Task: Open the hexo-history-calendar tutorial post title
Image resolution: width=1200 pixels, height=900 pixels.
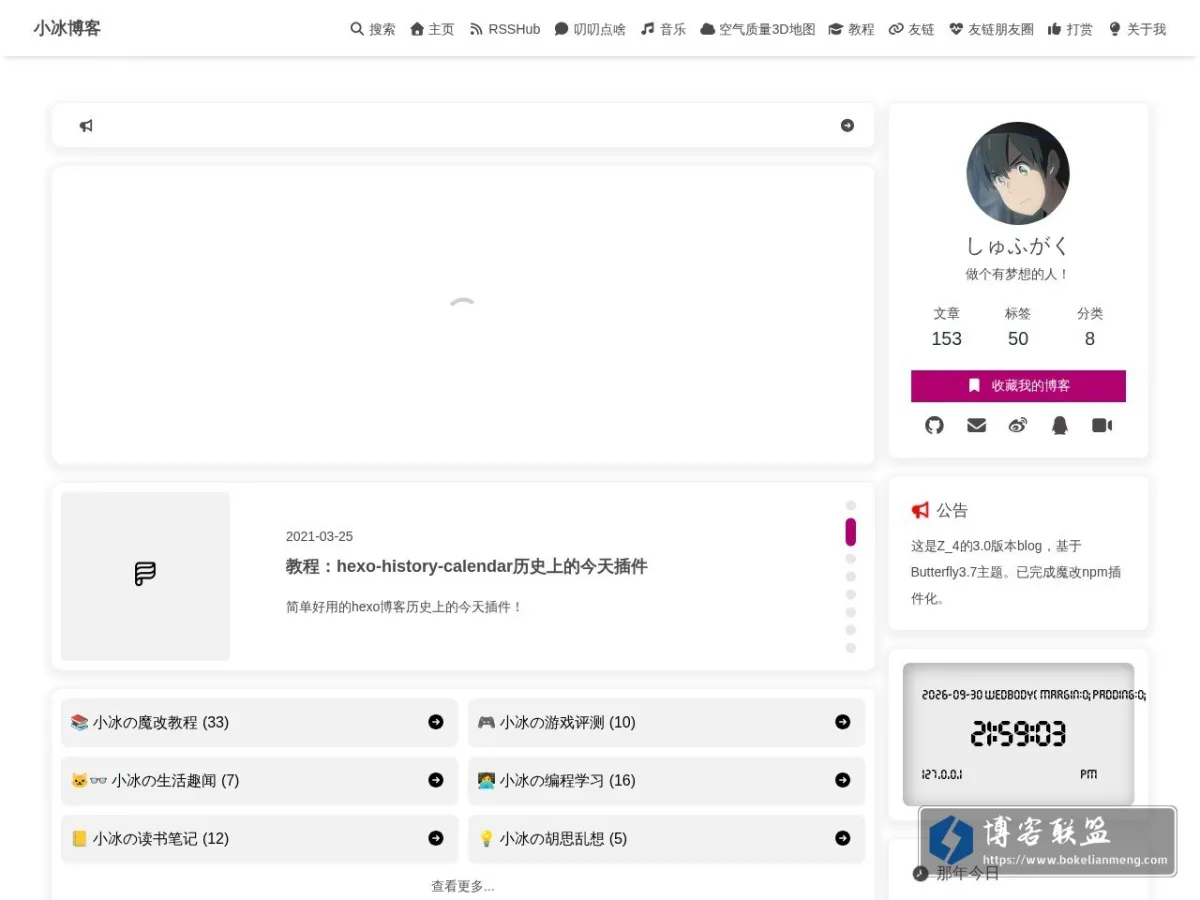Action: point(466,566)
